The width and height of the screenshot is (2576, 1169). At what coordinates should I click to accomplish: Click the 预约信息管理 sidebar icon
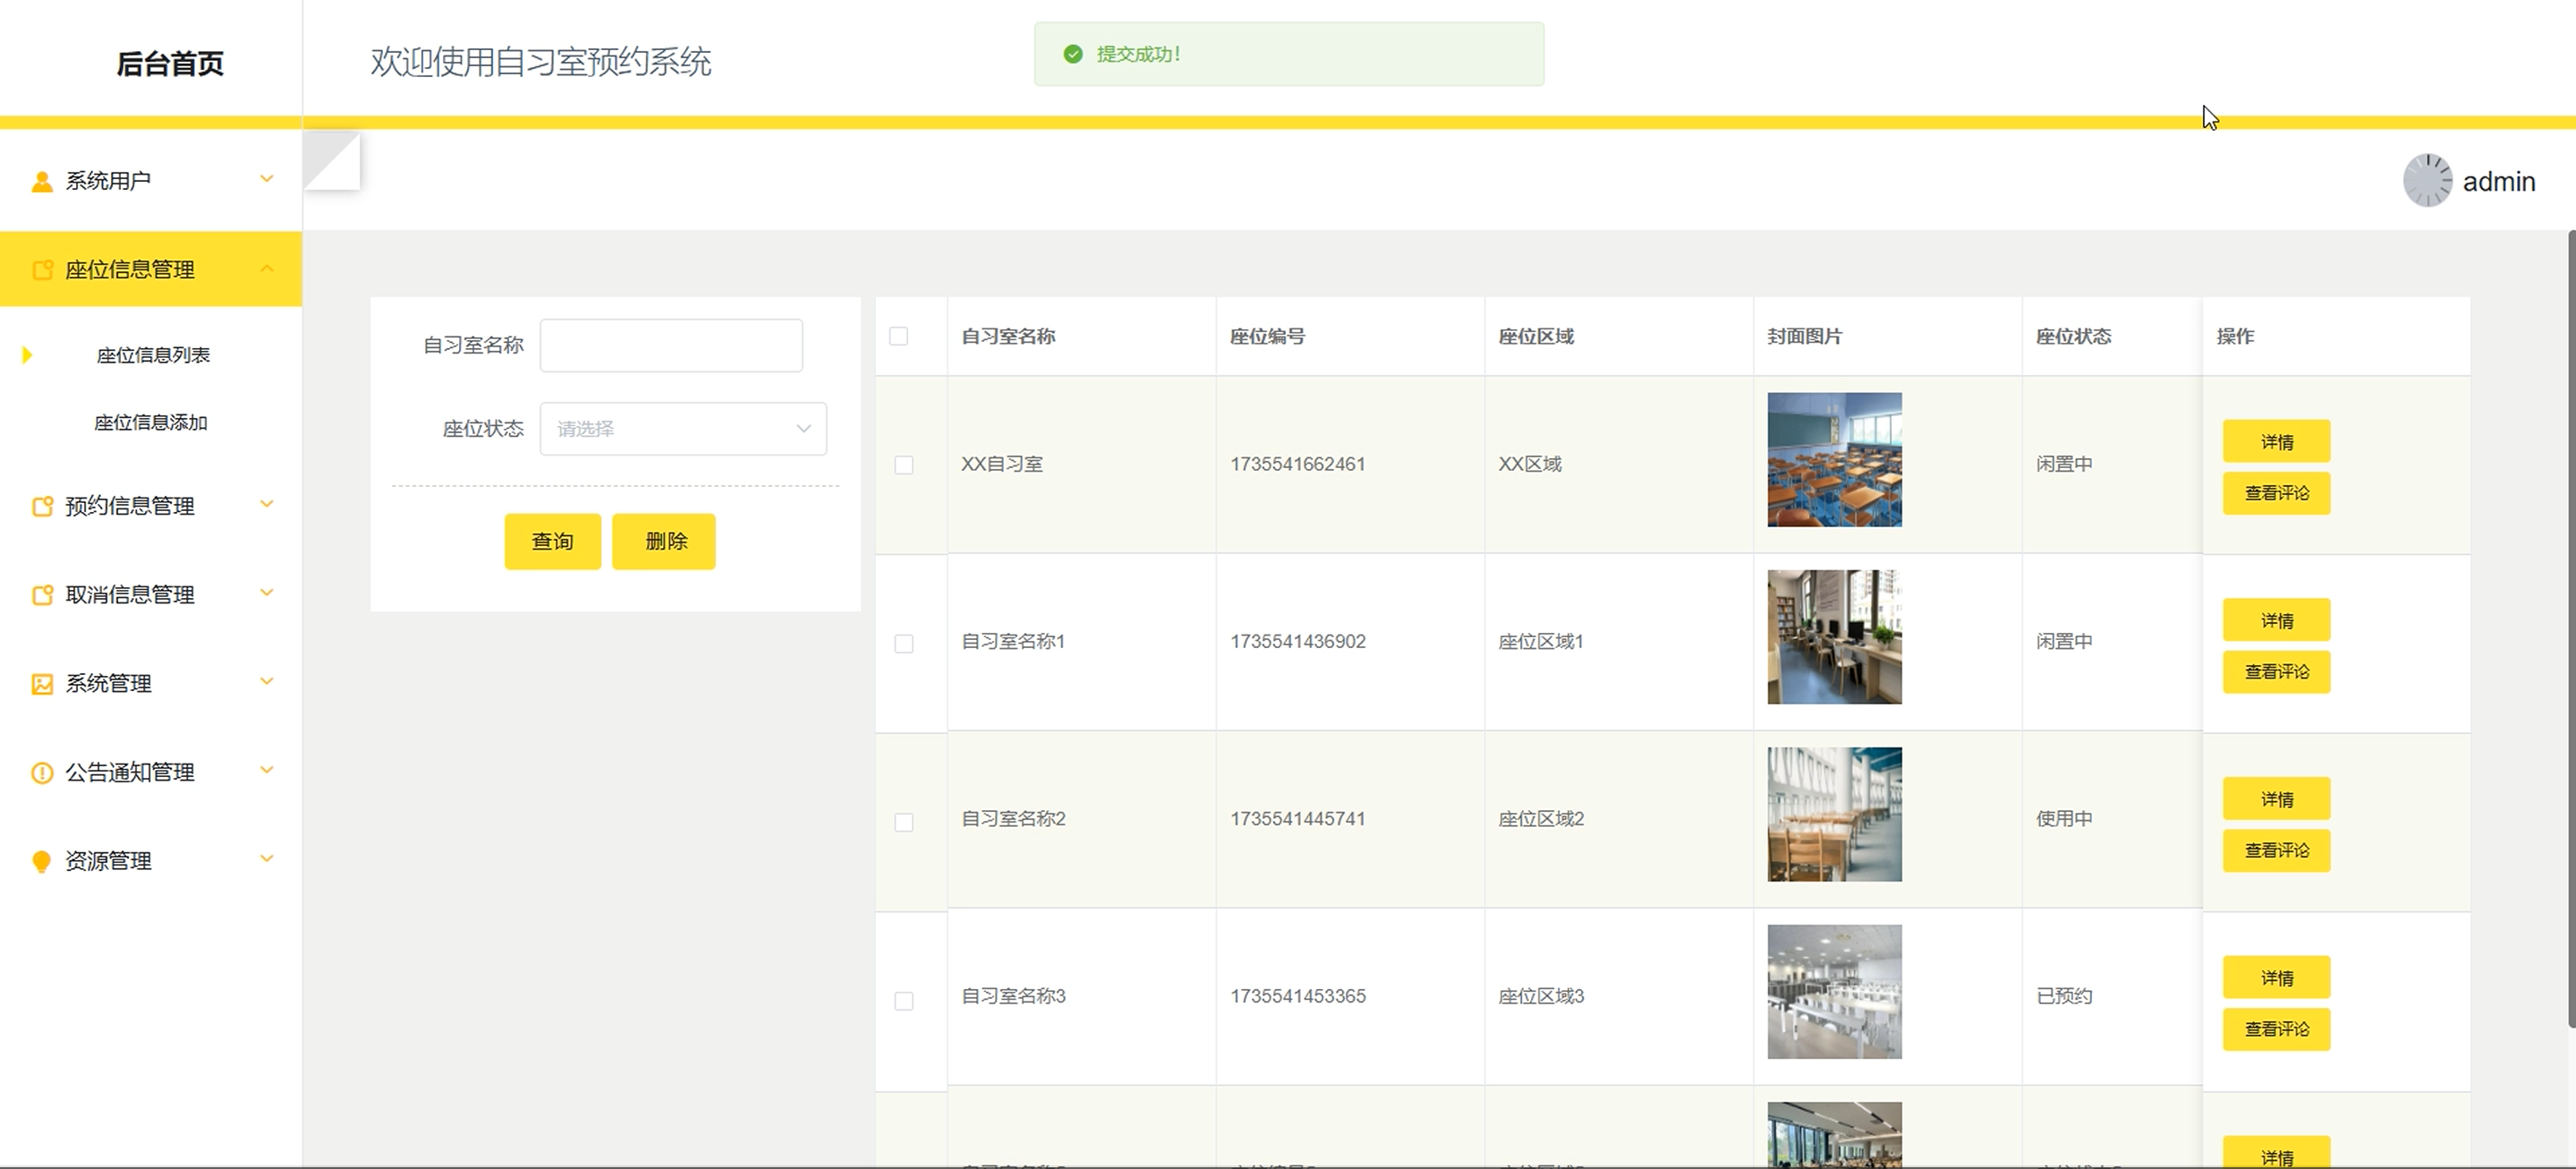pos(42,506)
